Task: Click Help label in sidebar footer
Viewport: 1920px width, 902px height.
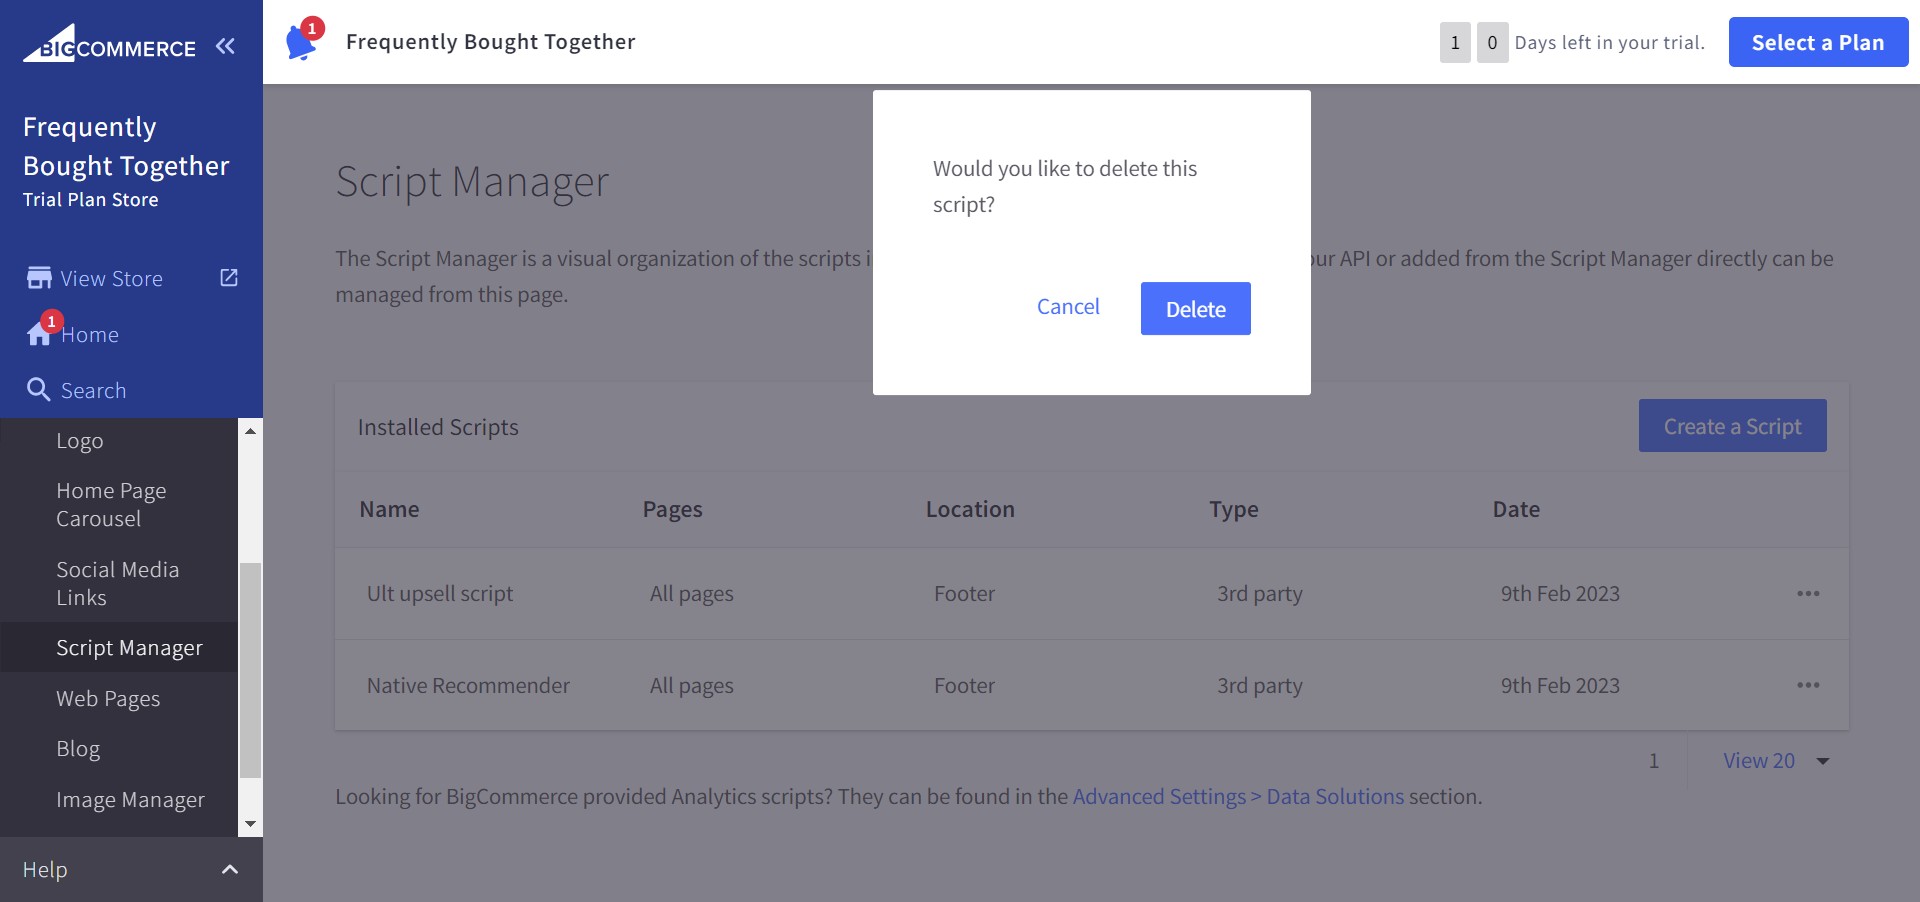Action: [45, 870]
